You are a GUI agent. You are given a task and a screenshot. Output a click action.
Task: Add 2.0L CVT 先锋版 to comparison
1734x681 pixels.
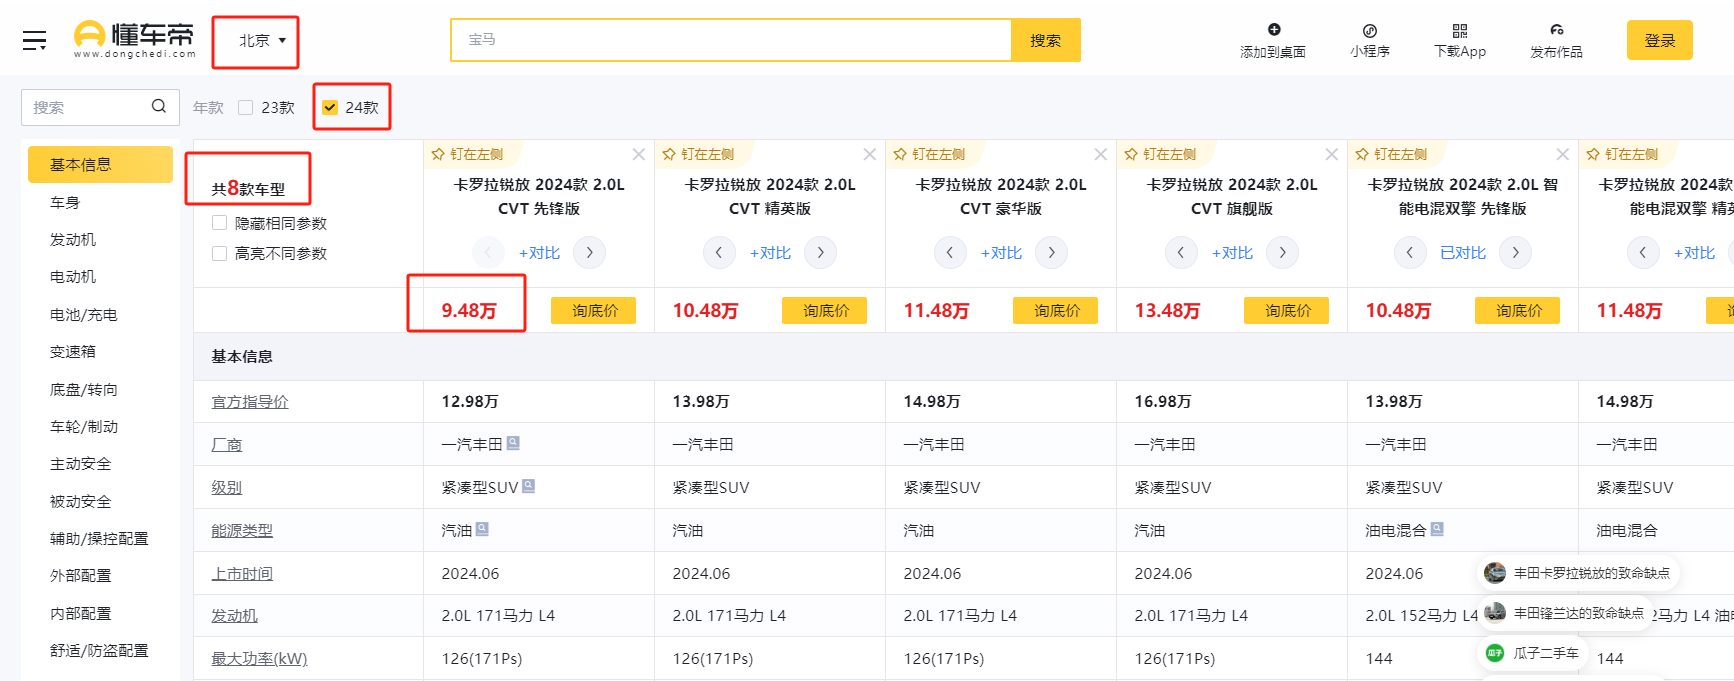pos(540,253)
